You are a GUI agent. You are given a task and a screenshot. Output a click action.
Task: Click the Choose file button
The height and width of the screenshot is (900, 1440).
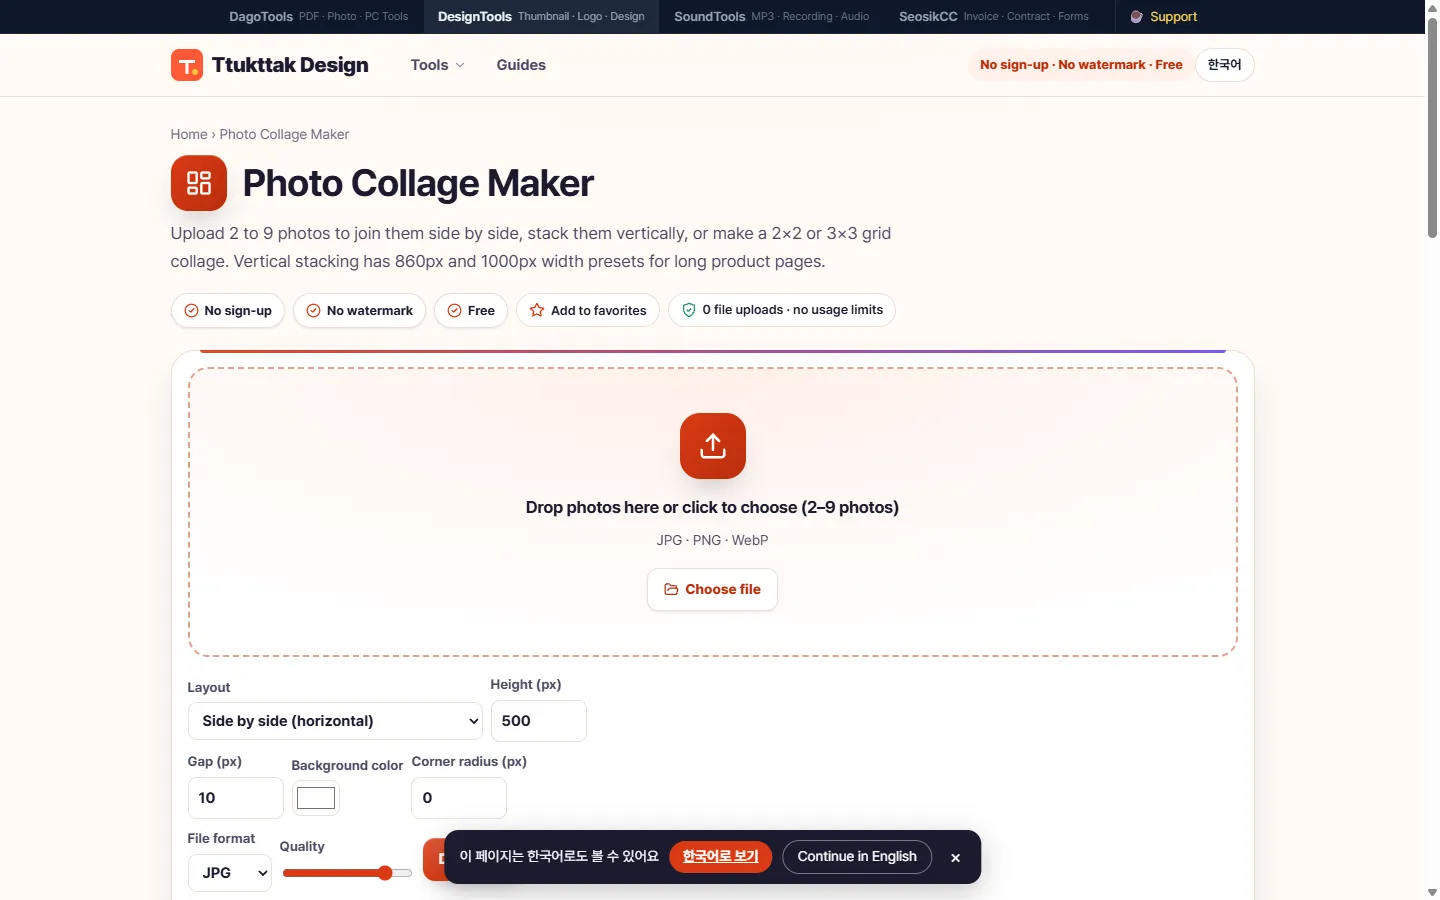(x=712, y=590)
